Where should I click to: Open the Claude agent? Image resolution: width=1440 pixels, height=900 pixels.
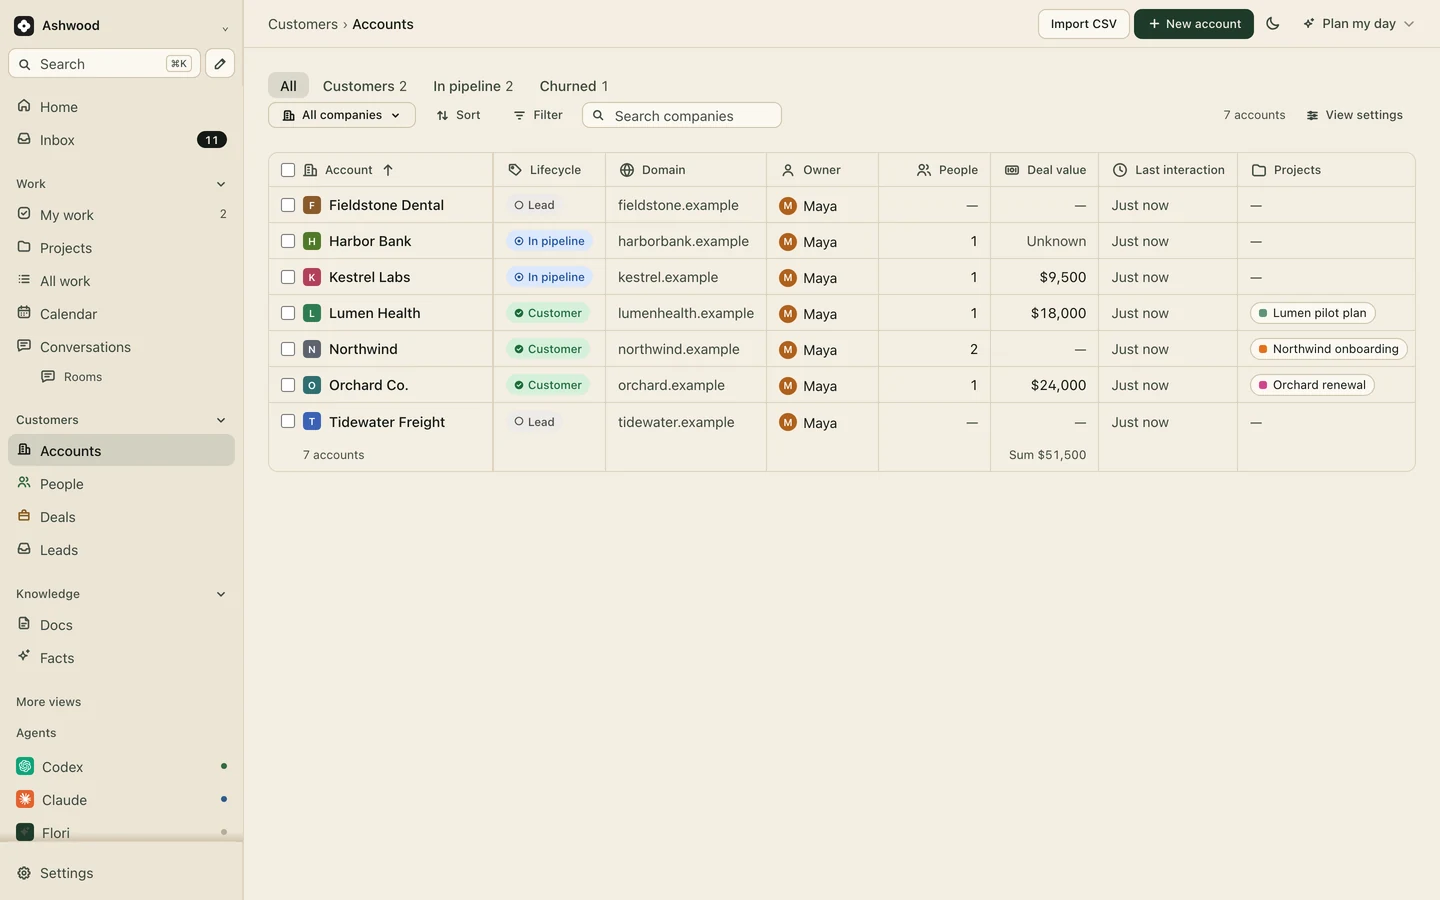point(121,800)
